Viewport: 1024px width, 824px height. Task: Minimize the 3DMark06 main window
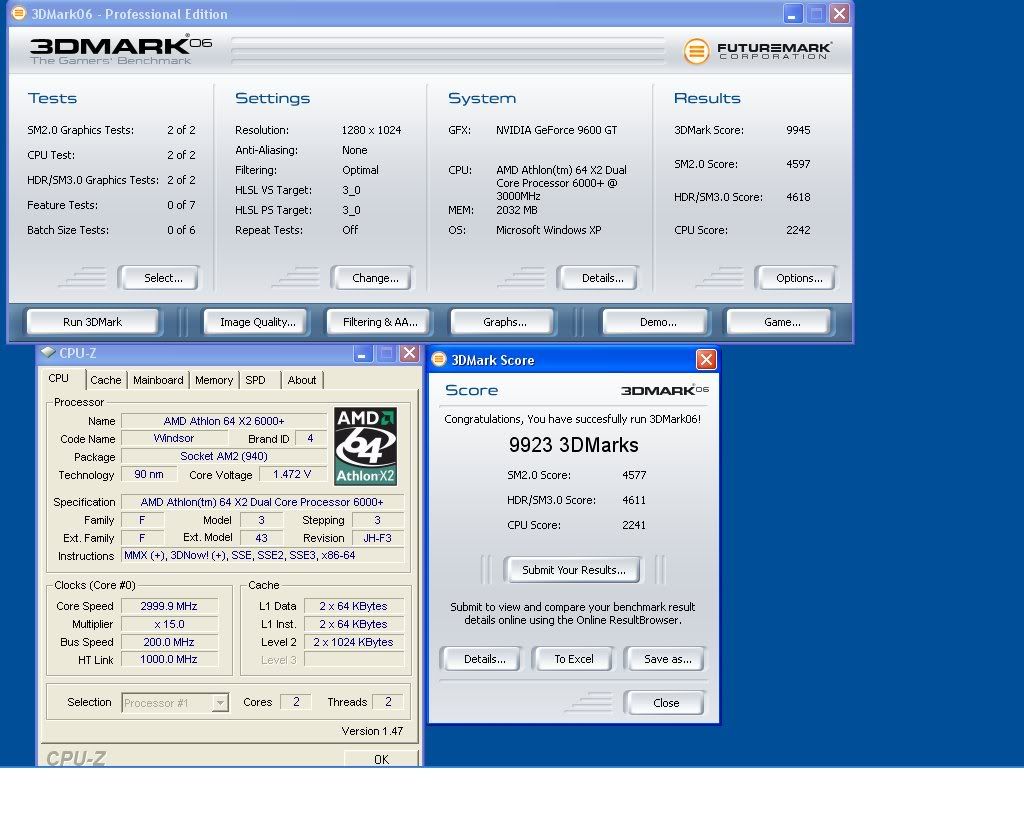(x=792, y=14)
